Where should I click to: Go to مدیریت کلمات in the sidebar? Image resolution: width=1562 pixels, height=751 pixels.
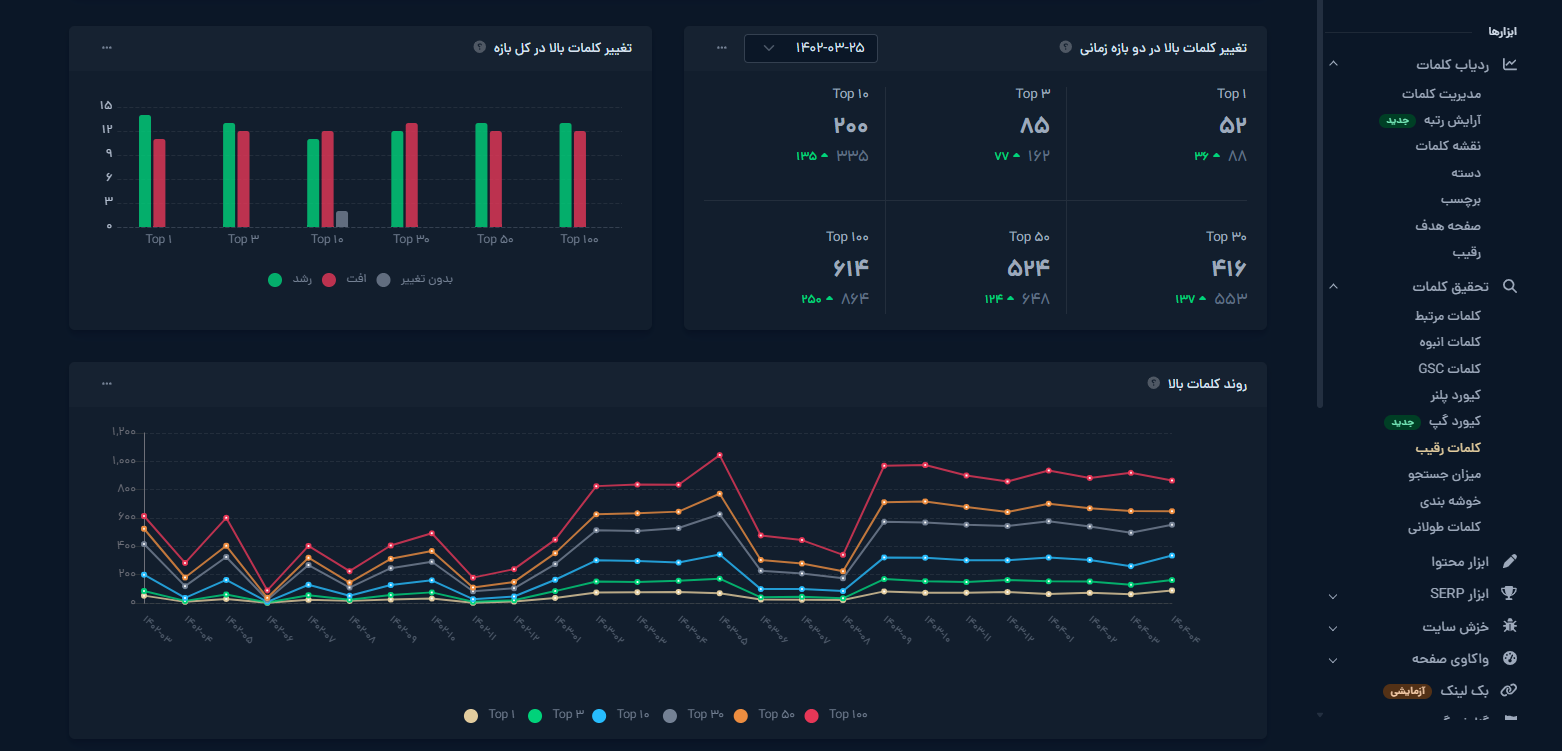click(x=1441, y=94)
